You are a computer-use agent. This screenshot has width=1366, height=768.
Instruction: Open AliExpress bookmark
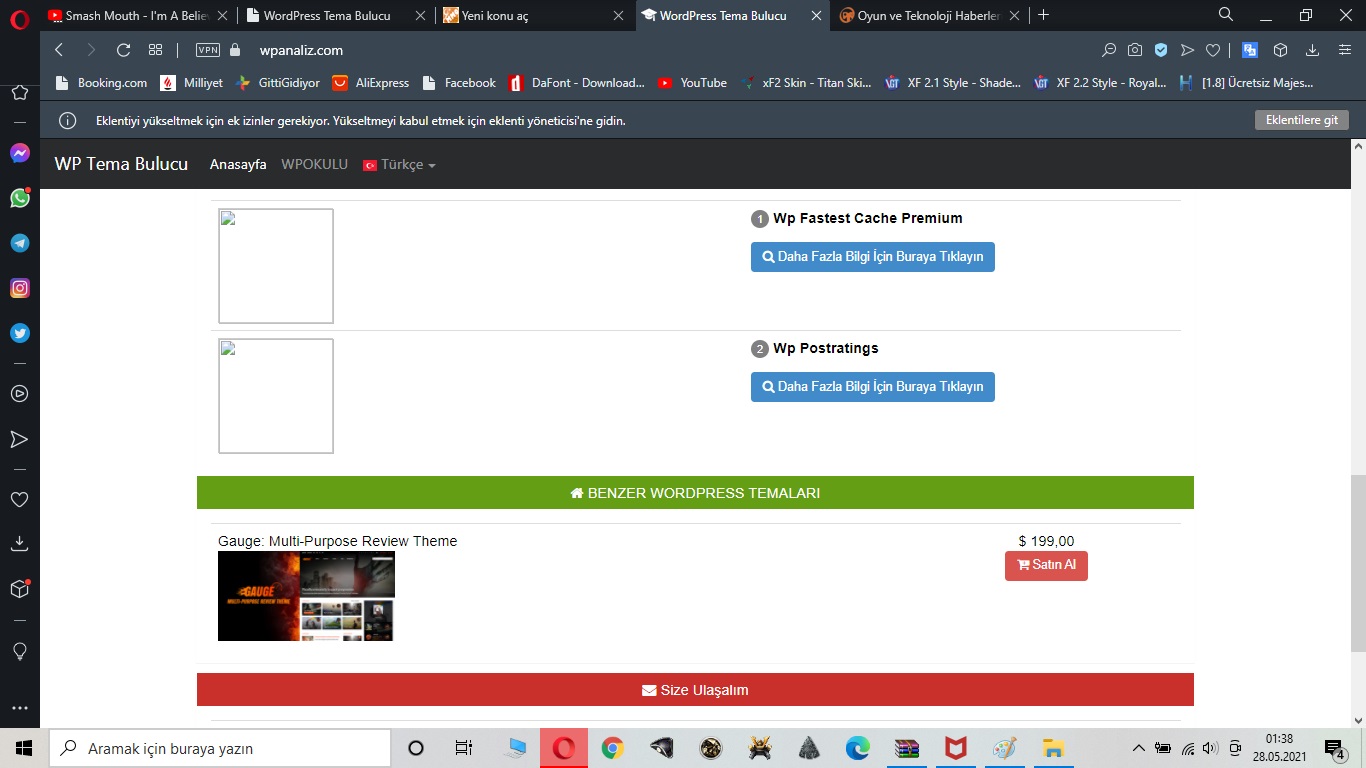pyautogui.click(x=371, y=83)
